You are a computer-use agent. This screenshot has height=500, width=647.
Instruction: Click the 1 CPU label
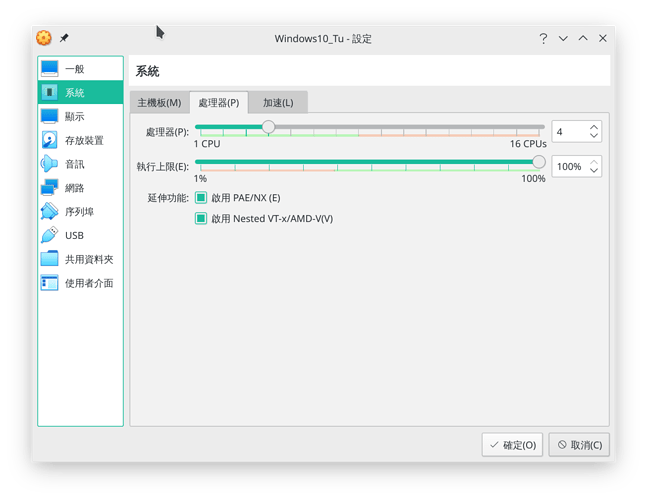pos(207,144)
